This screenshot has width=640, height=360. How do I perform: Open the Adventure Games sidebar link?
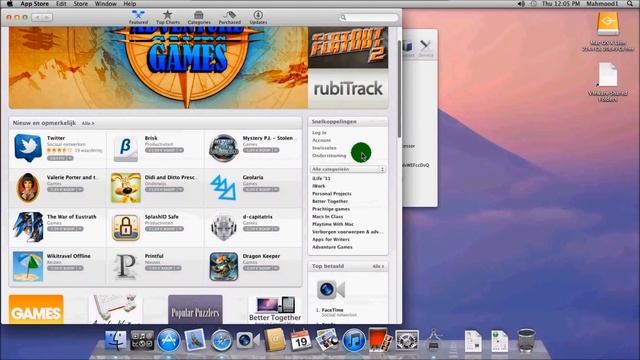coord(332,247)
